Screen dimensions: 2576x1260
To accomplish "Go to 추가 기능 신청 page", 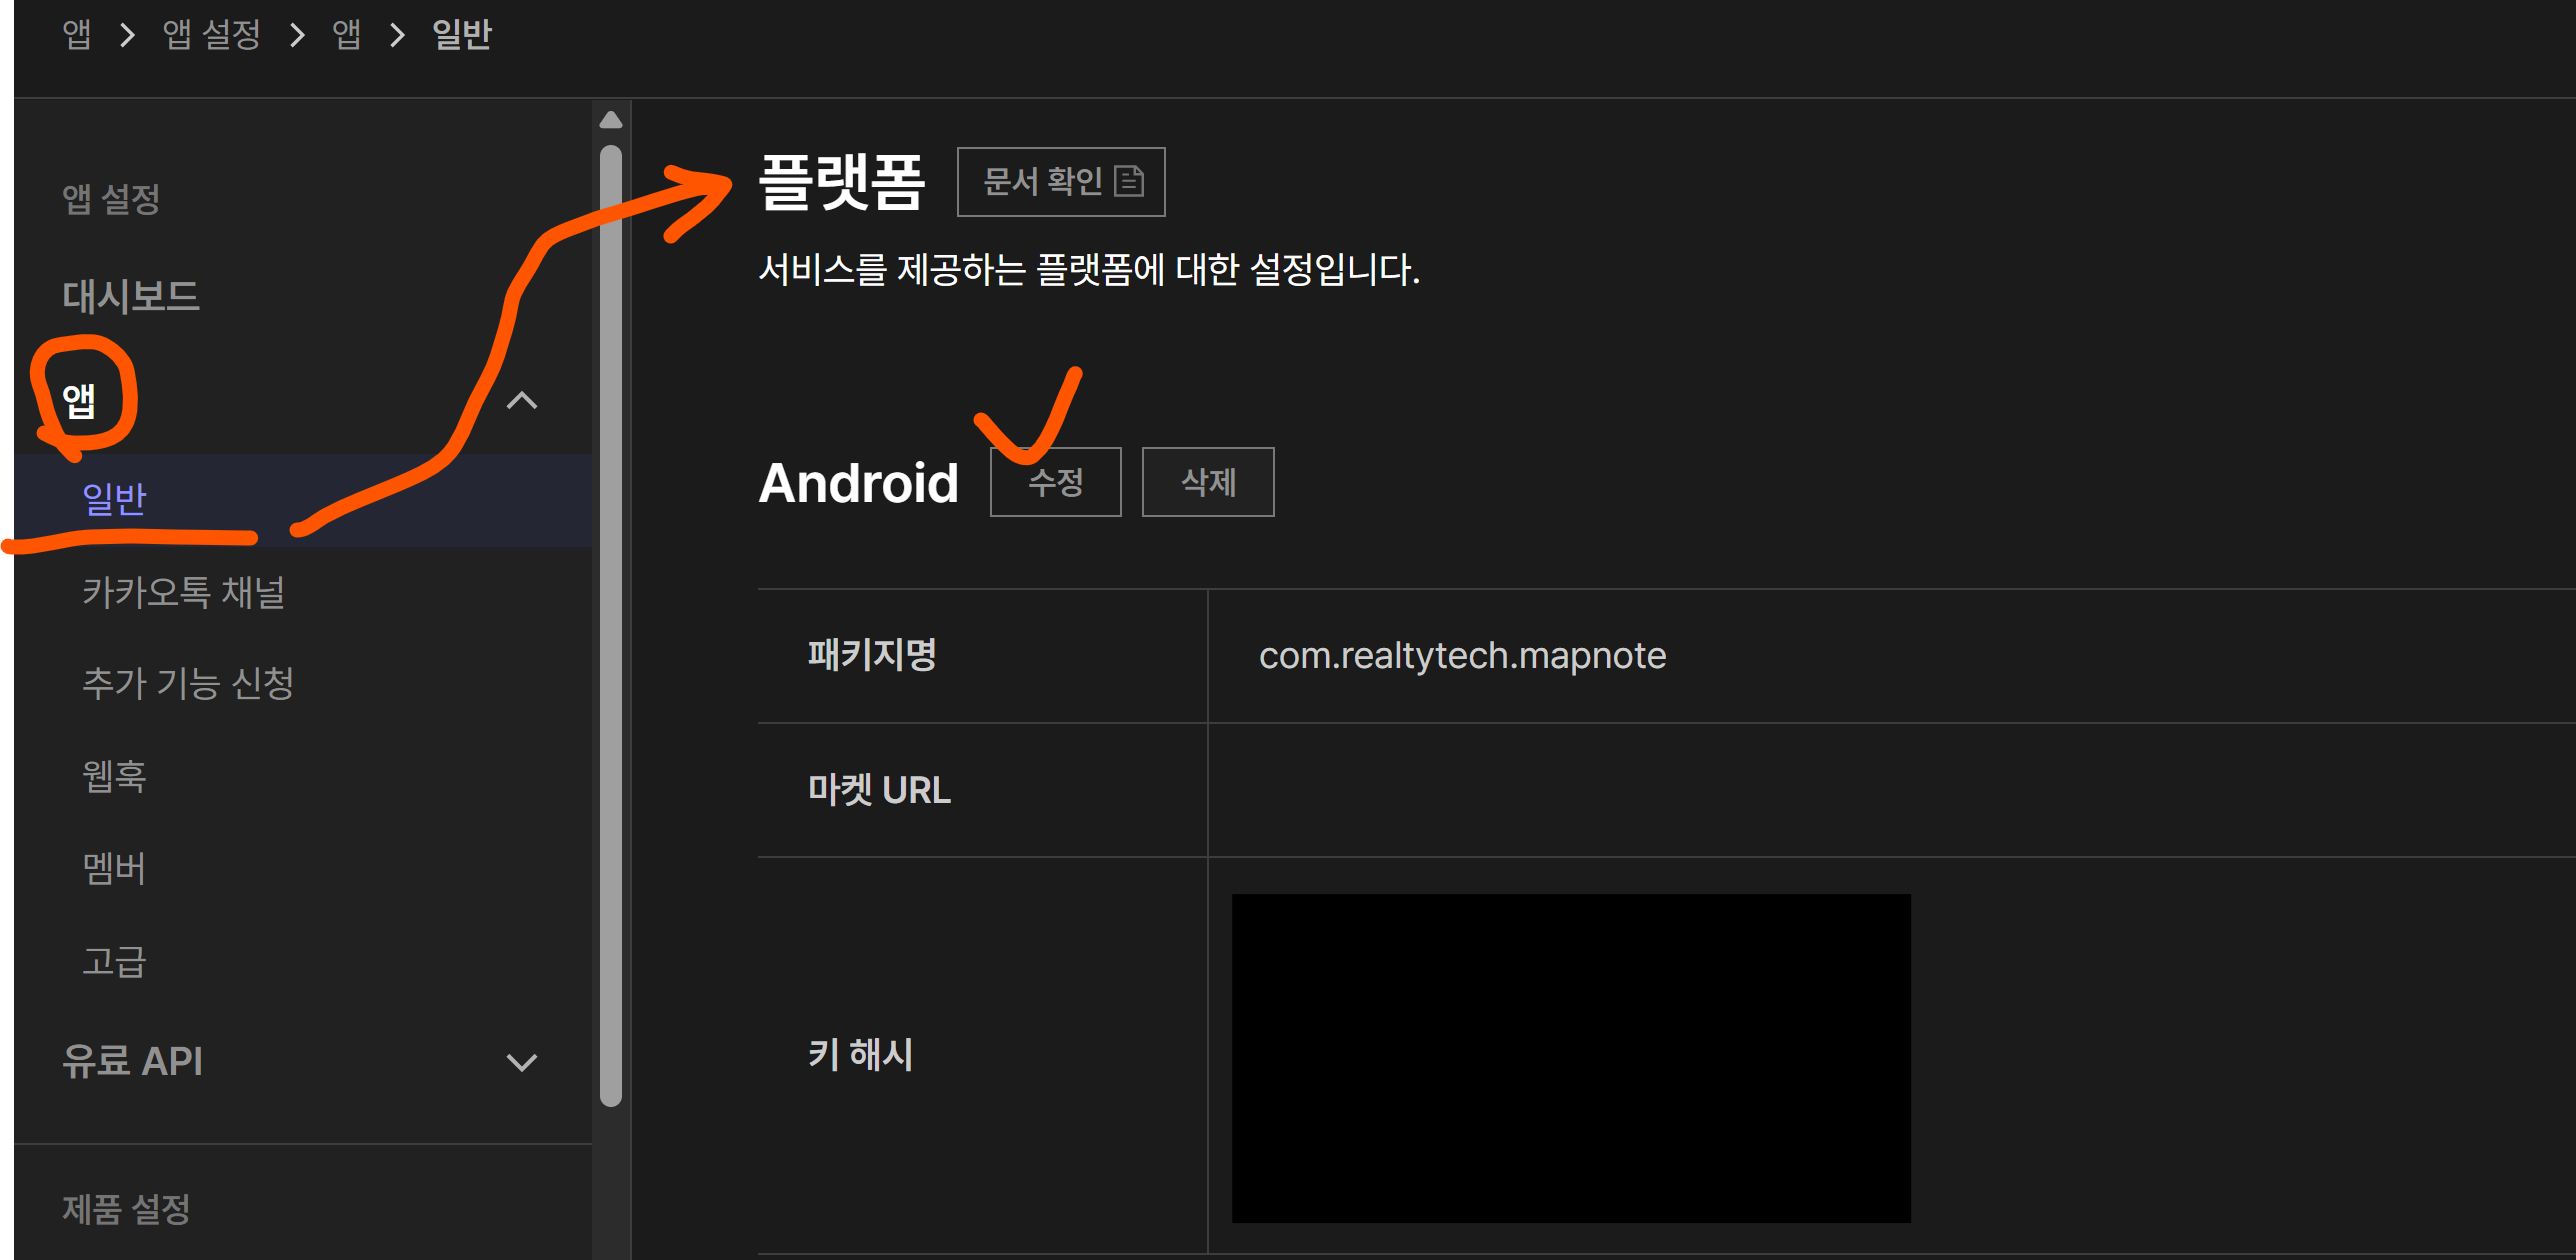I will pyautogui.click(x=188, y=684).
